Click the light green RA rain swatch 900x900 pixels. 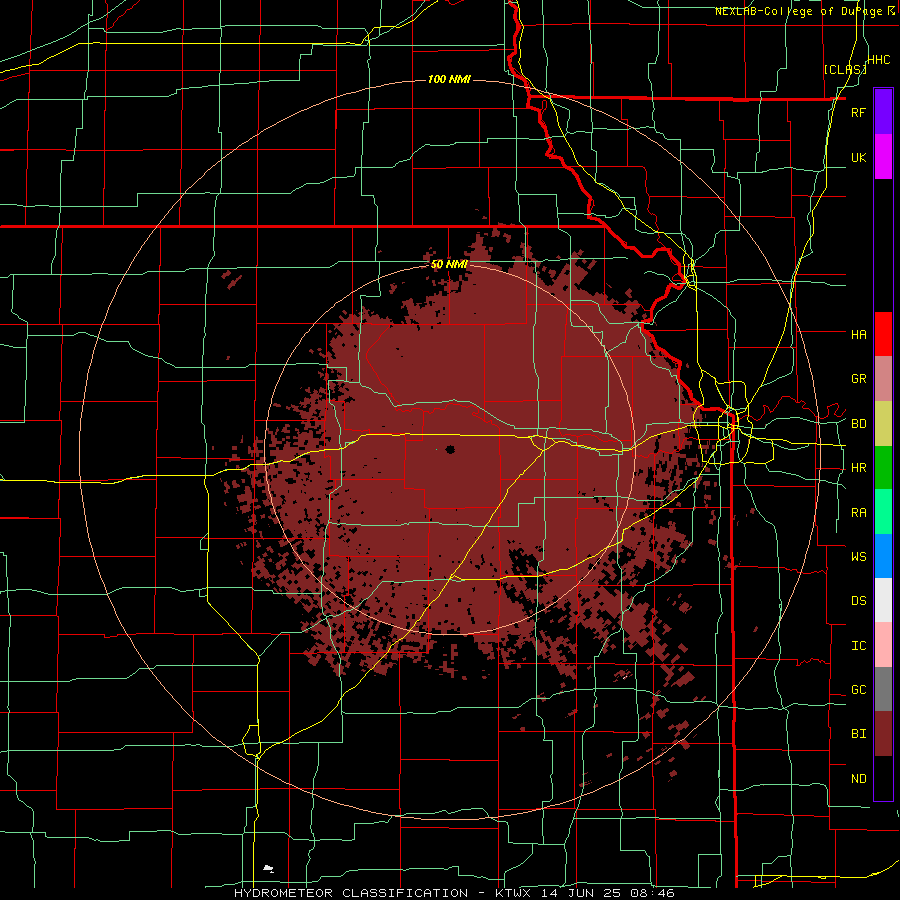[x=883, y=512]
